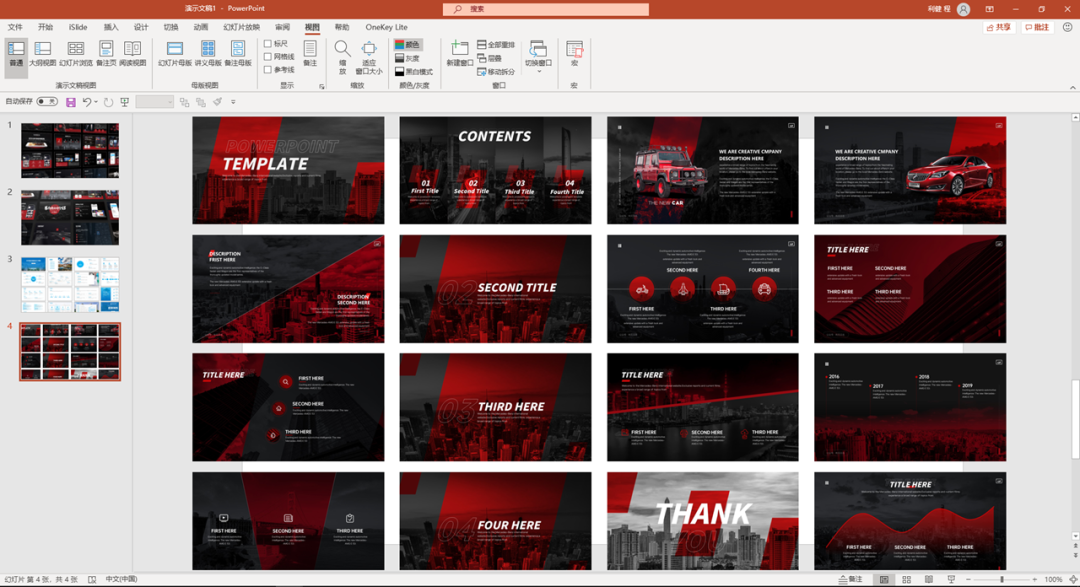Open the File (文件) menu
The height and width of the screenshot is (587, 1080).
[15, 27]
